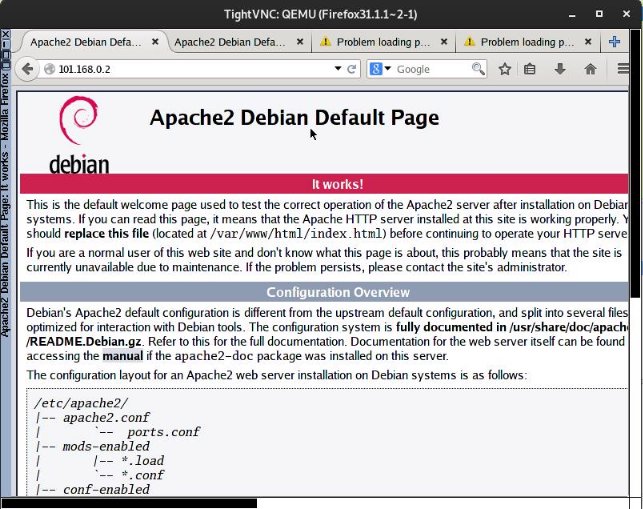This screenshot has width=643, height=509.
Task: Click the horizontal scrollbar thumb at bottom
Action: (129, 503)
